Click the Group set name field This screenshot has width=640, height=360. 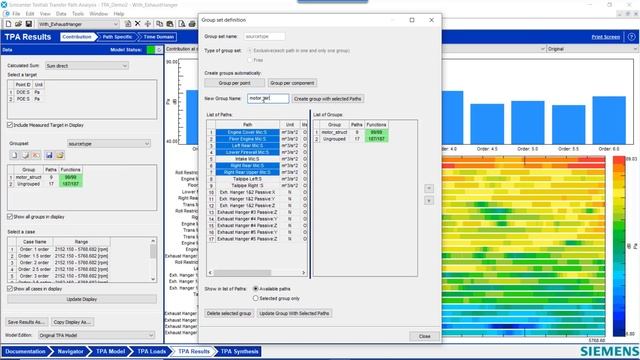click(x=264, y=36)
